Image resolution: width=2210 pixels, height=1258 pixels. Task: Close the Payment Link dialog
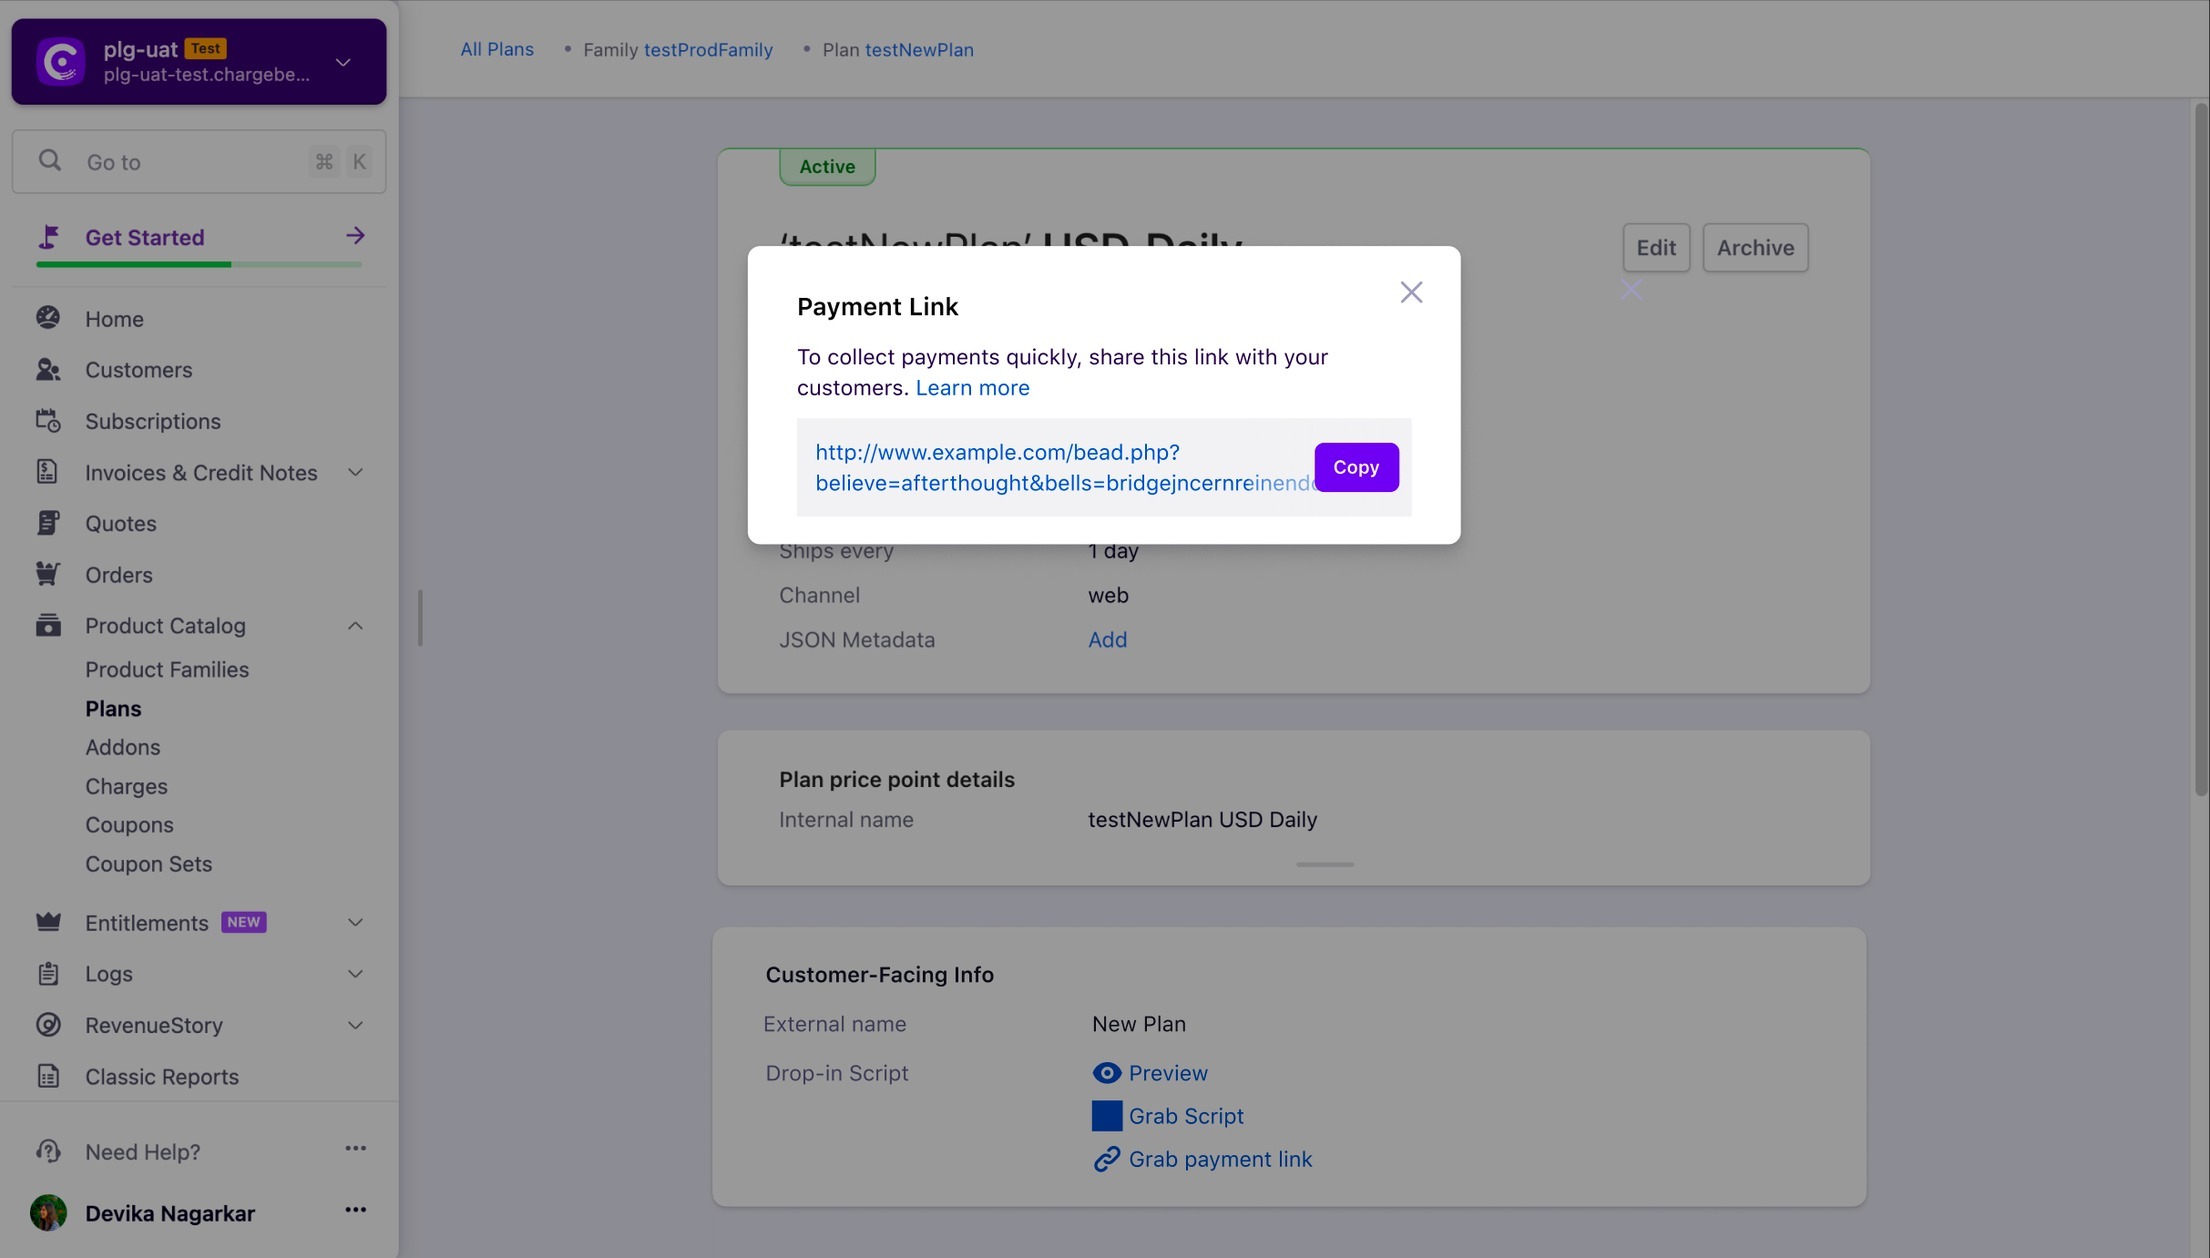(1411, 292)
